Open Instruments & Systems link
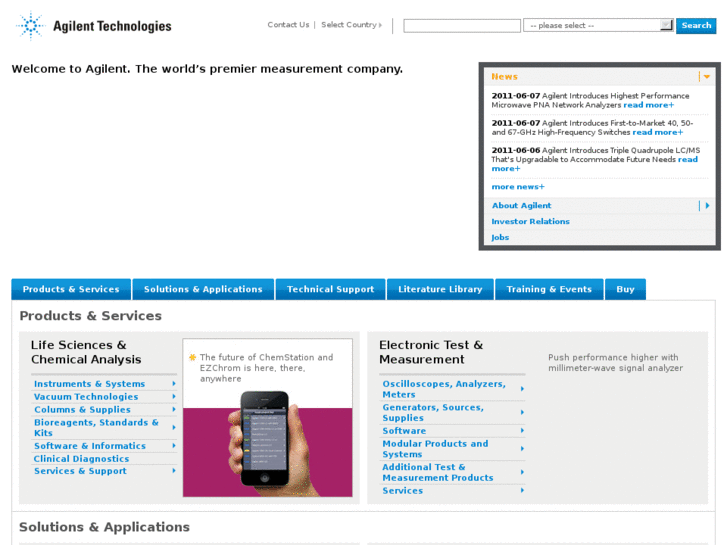This screenshot has width=727, height=545. coord(89,384)
